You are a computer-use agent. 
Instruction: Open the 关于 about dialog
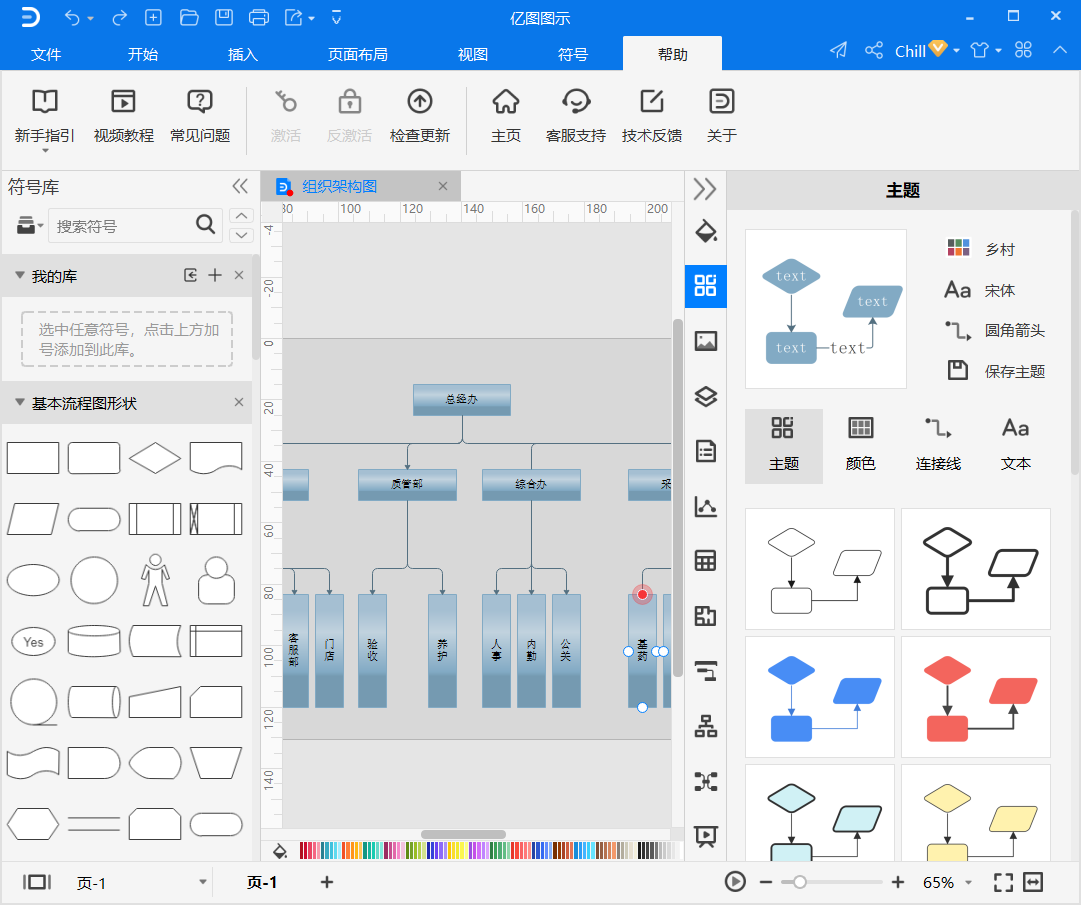pyautogui.click(x=722, y=117)
